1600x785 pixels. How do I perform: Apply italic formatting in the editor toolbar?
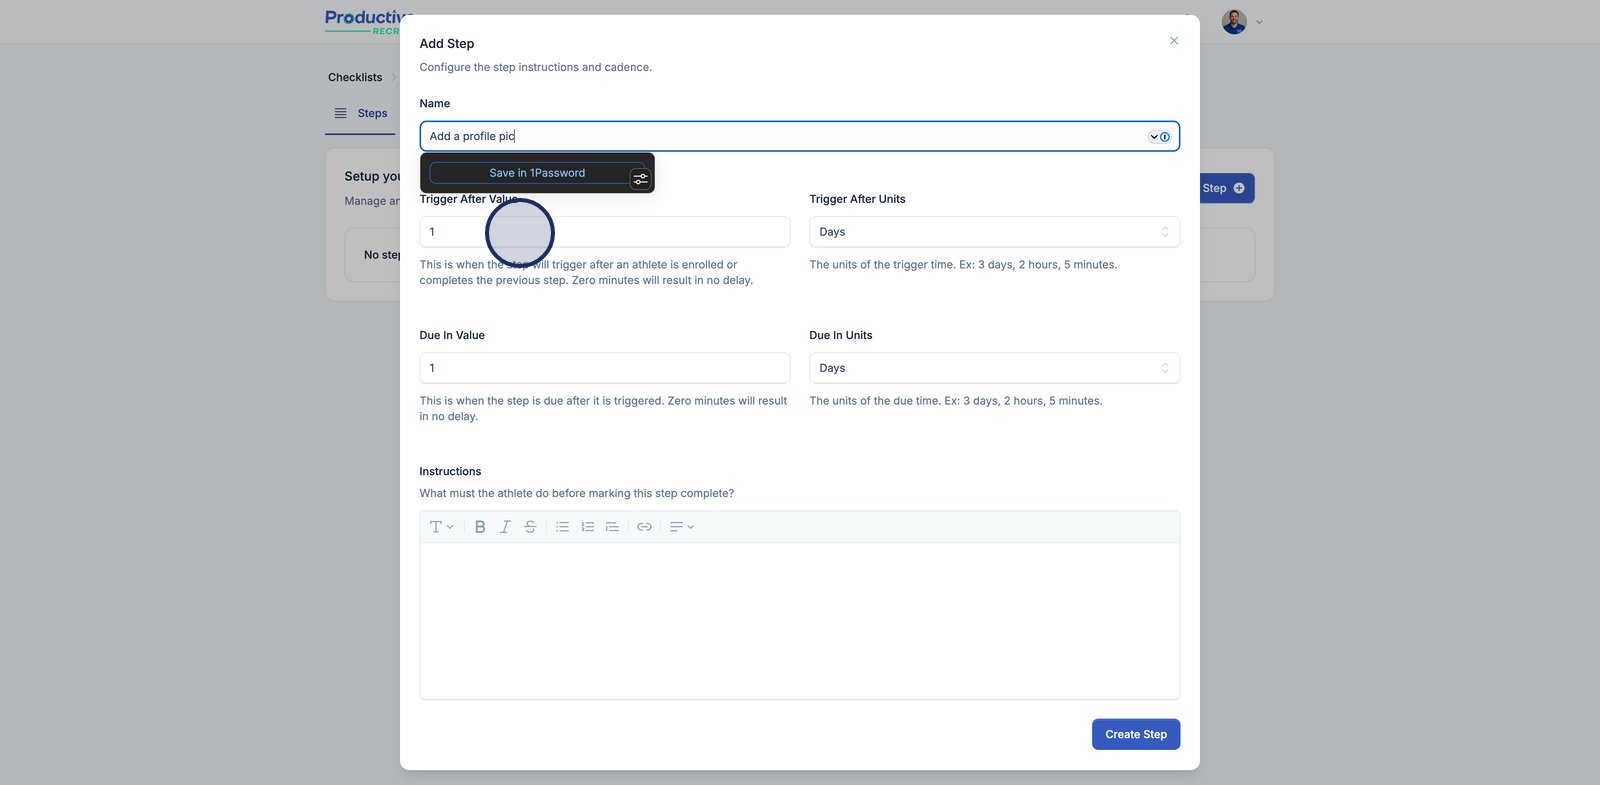pyautogui.click(x=505, y=527)
